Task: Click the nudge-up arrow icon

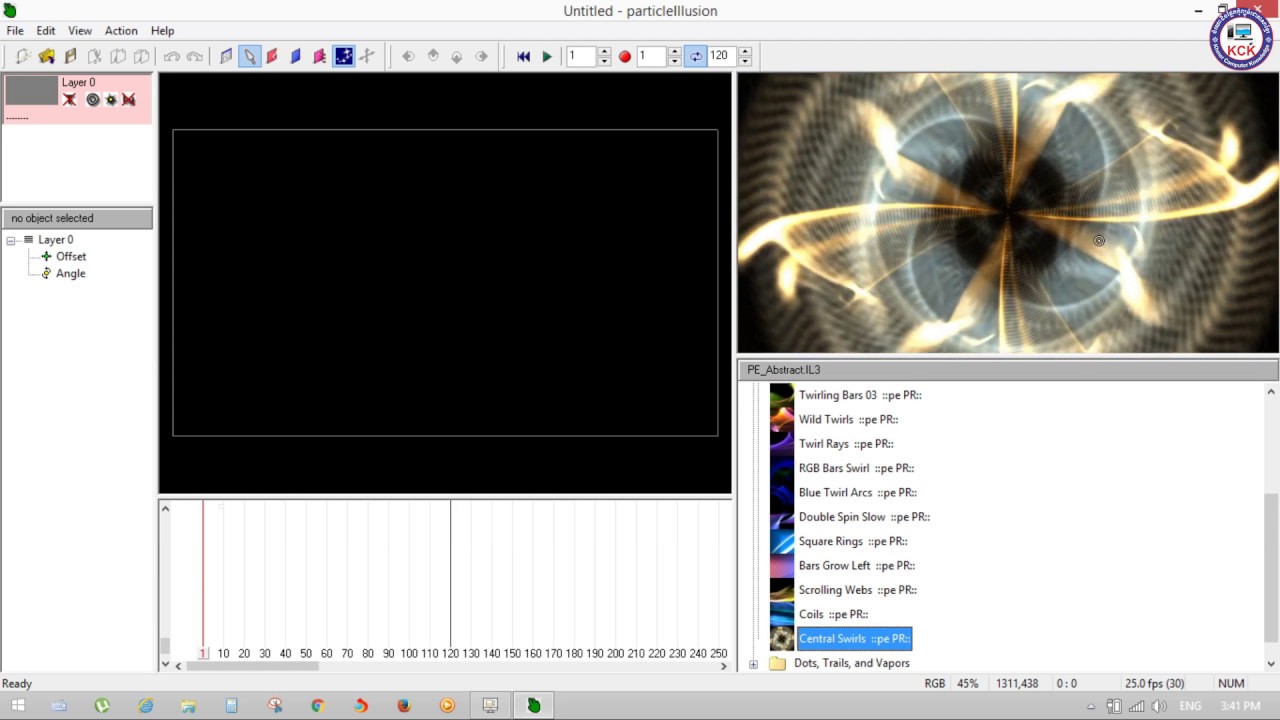Action: click(x=433, y=57)
